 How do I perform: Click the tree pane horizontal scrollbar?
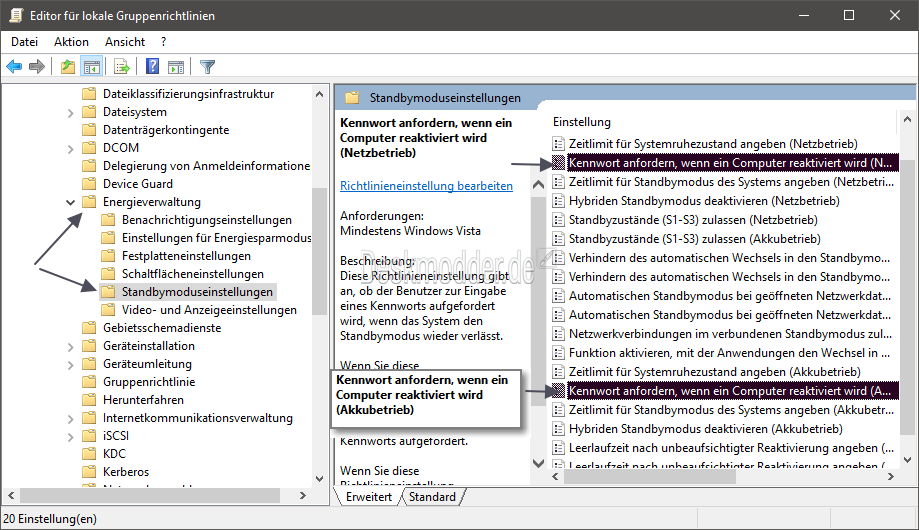click(x=160, y=496)
